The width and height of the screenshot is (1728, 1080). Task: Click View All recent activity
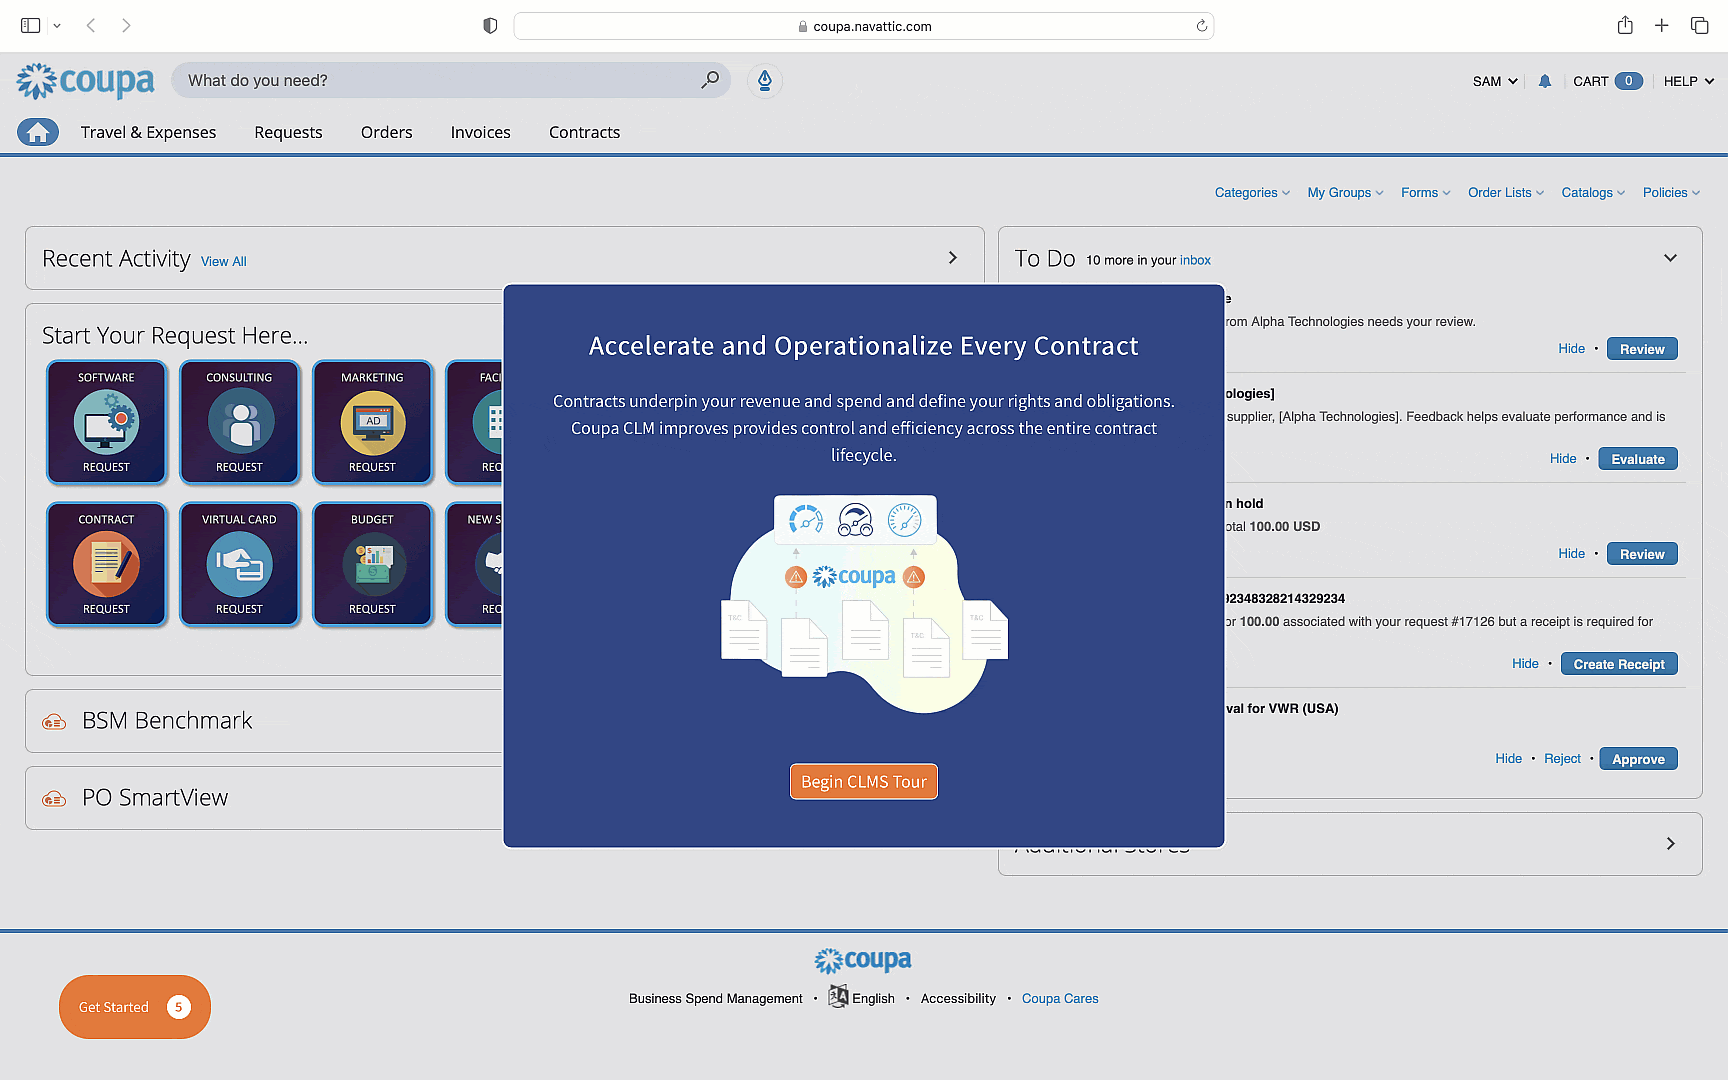pyautogui.click(x=223, y=261)
